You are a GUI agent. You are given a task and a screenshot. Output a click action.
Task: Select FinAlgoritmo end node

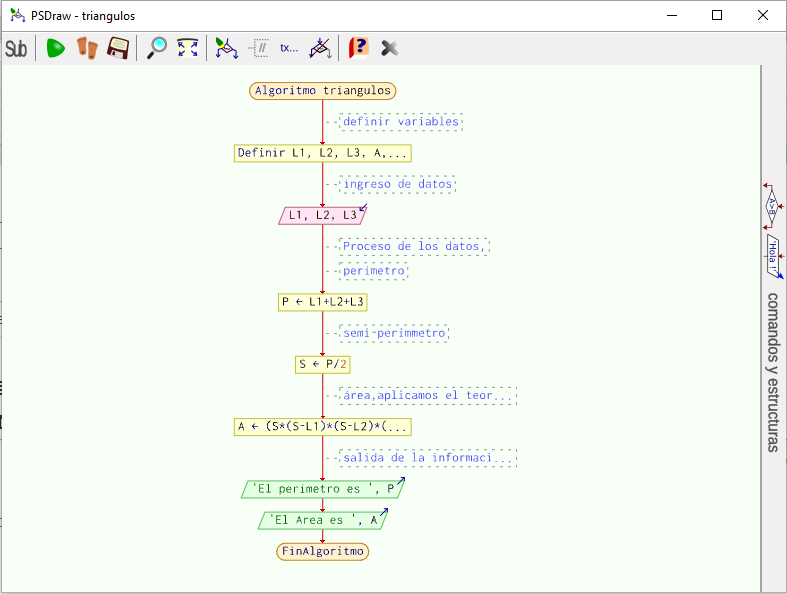(323, 551)
